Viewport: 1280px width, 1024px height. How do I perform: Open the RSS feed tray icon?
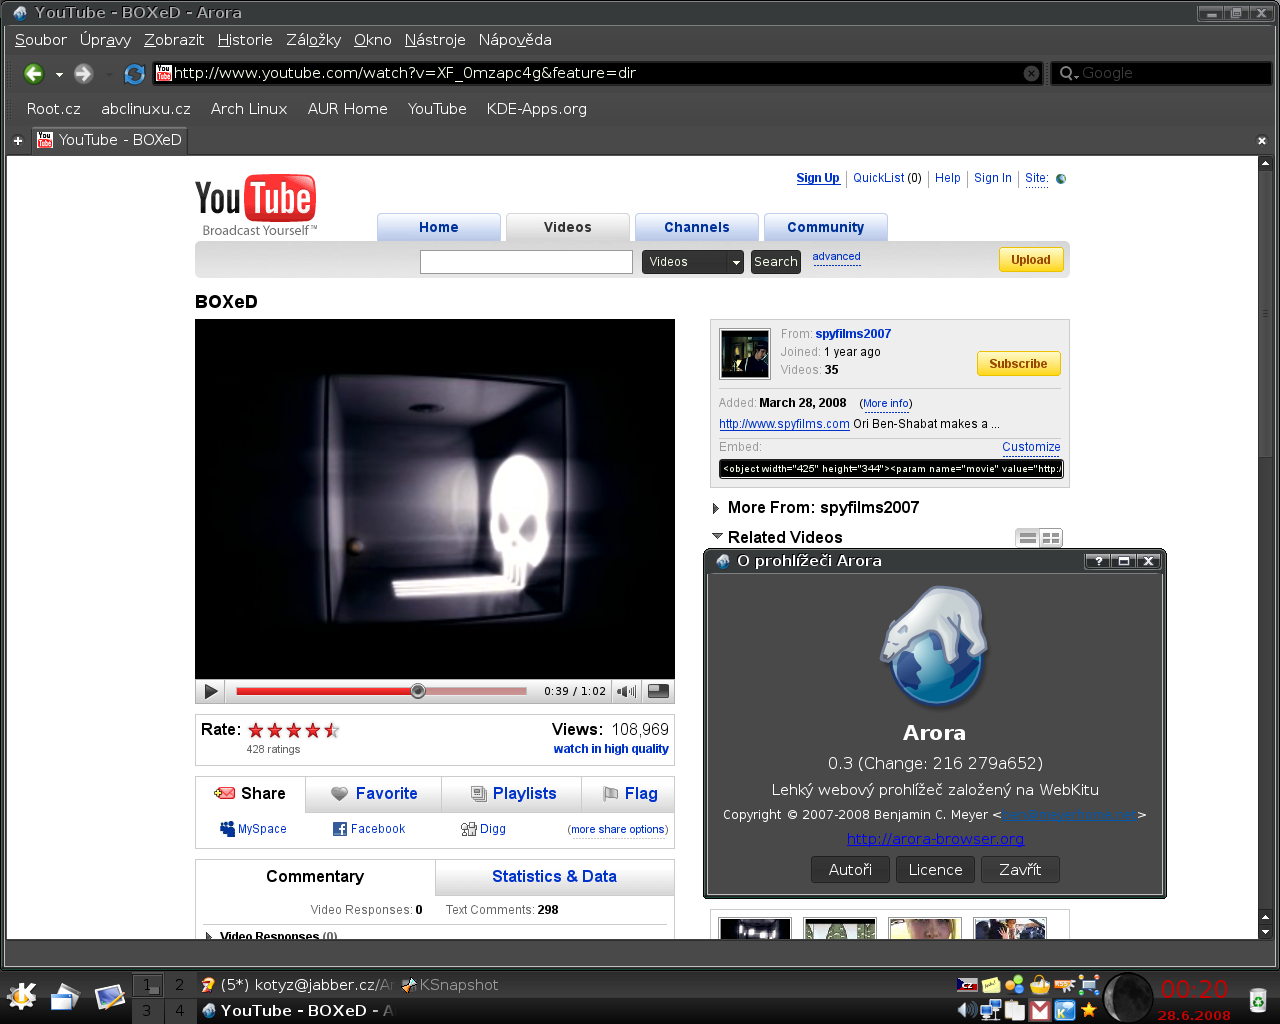[1064, 985]
